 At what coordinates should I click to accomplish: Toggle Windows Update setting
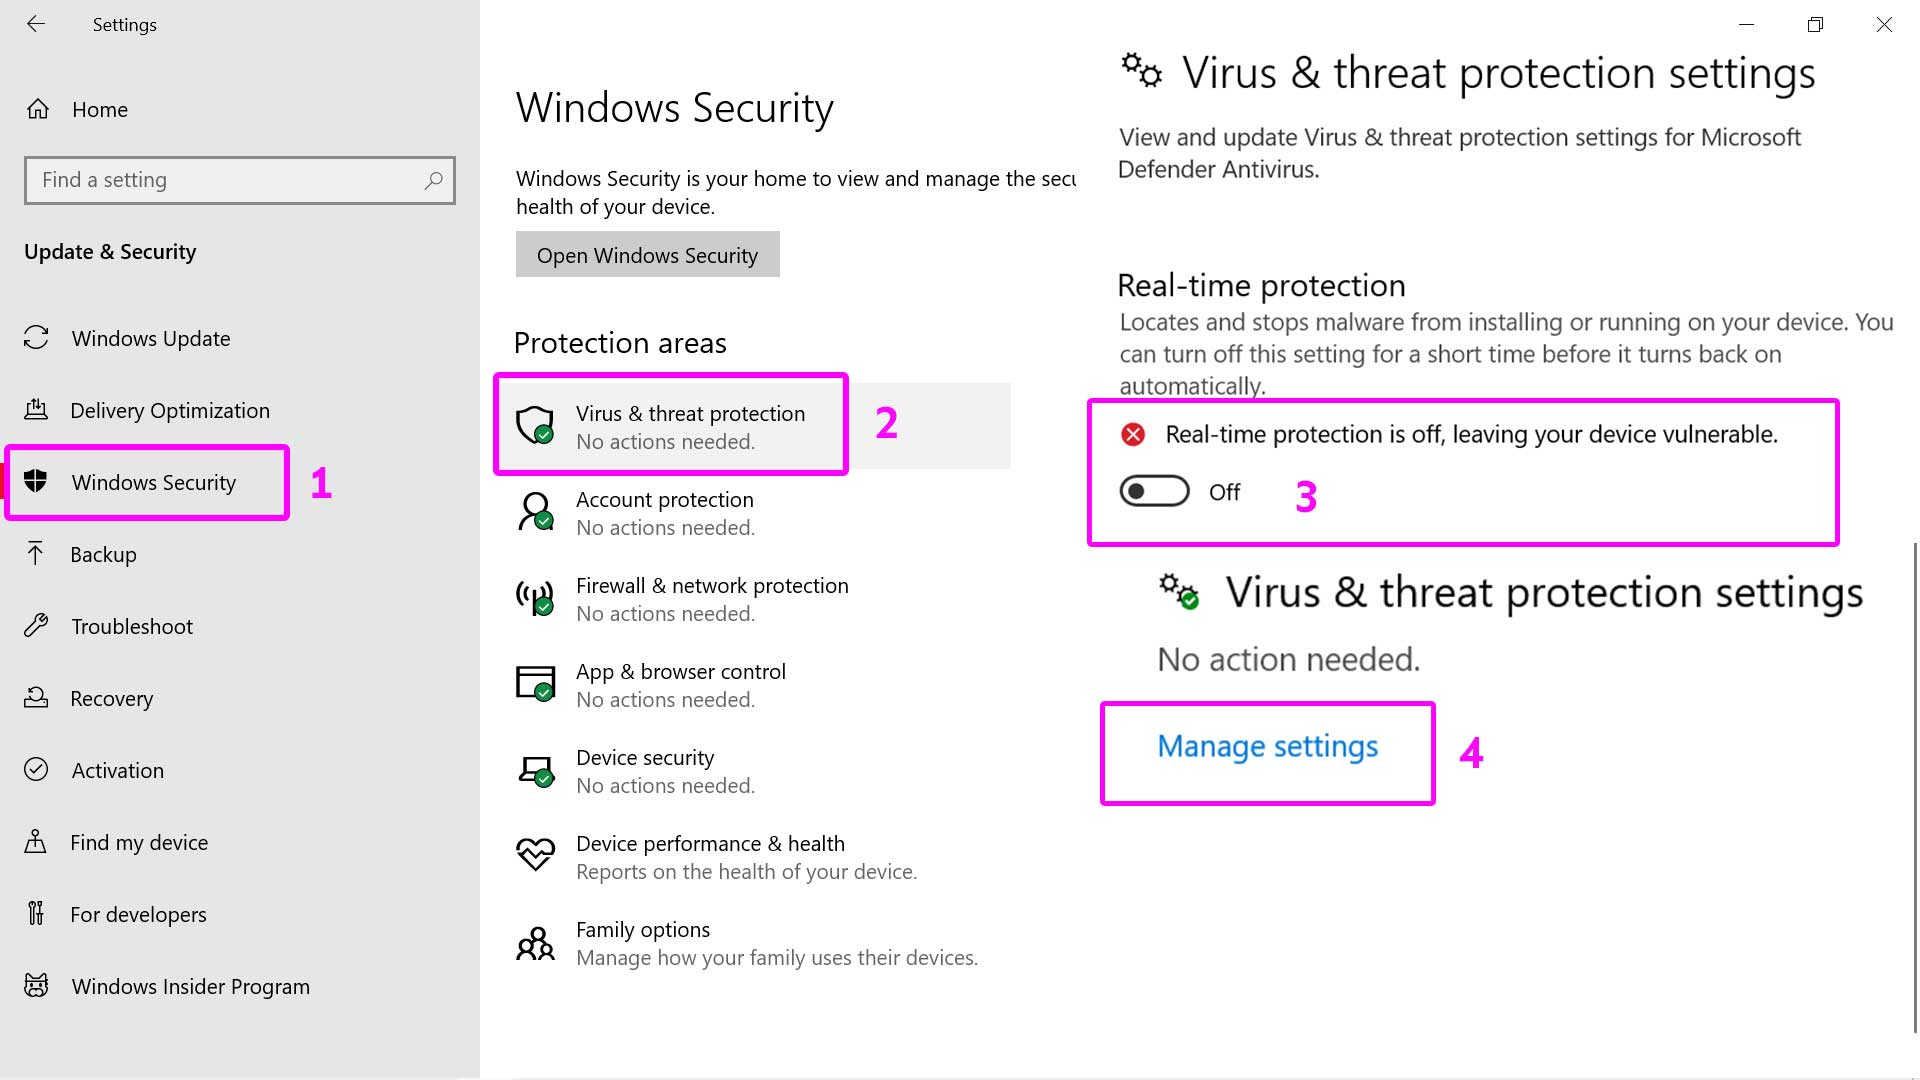pyautogui.click(x=148, y=338)
